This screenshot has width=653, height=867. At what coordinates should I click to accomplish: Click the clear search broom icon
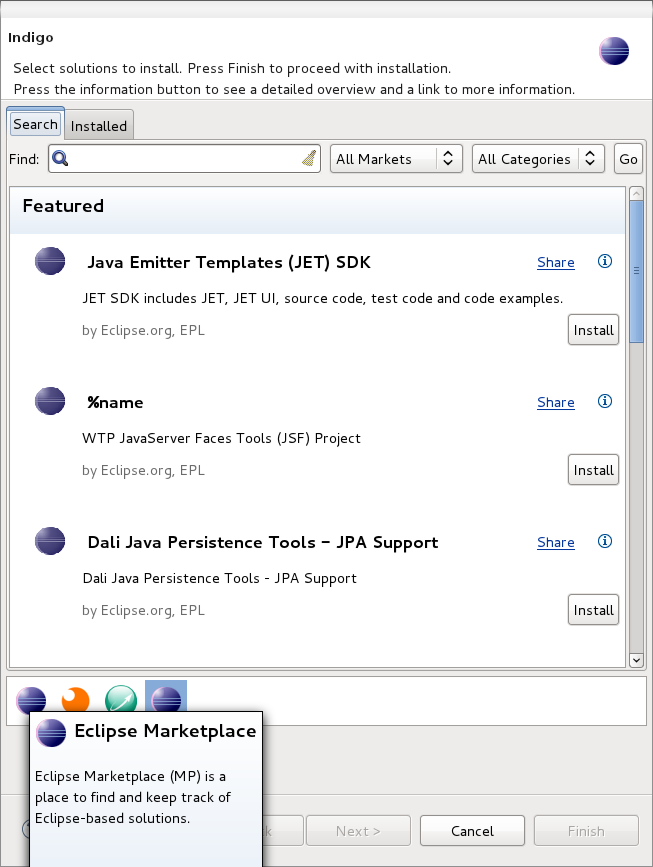pos(309,158)
